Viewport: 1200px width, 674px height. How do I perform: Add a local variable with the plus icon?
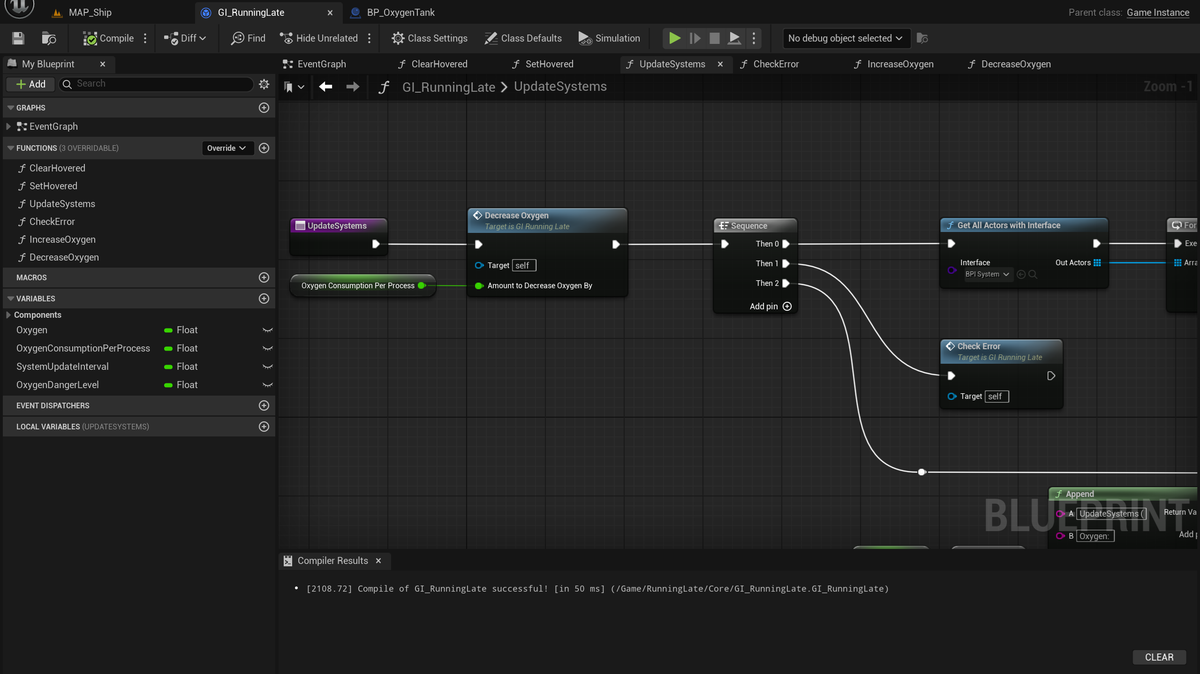[x=264, y=426]
